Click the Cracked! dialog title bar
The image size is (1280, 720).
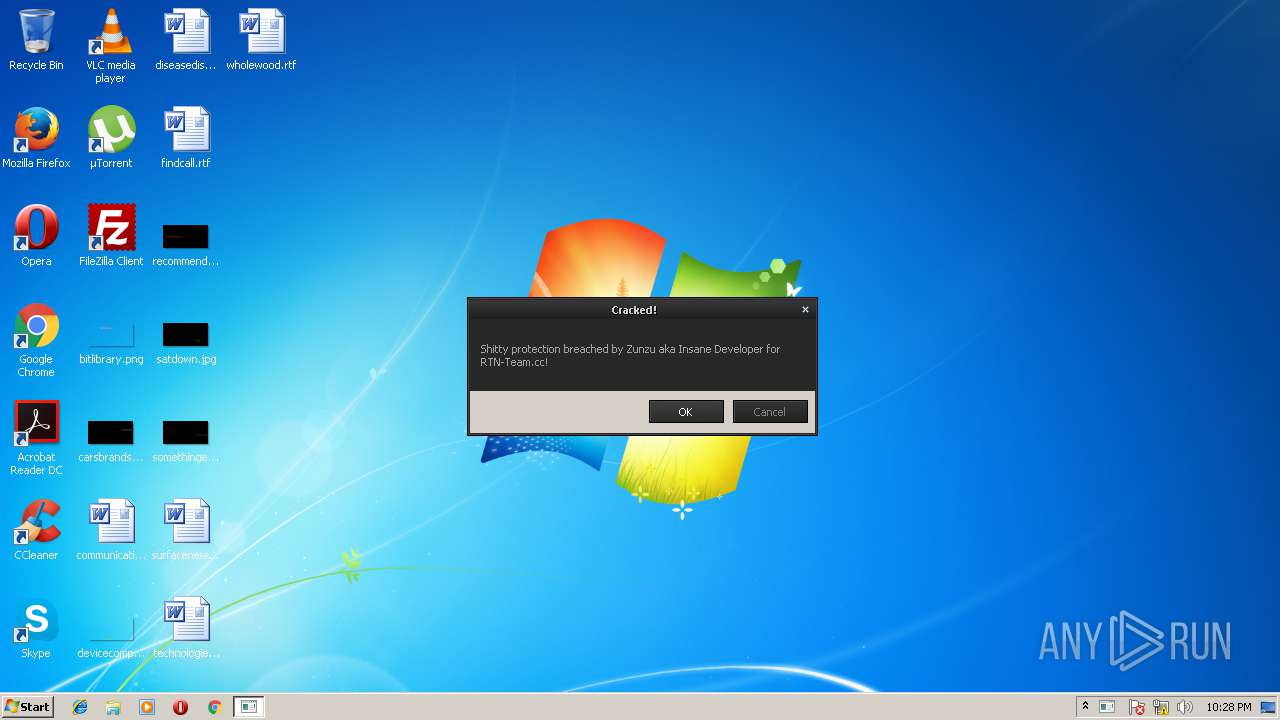[634, 310]
